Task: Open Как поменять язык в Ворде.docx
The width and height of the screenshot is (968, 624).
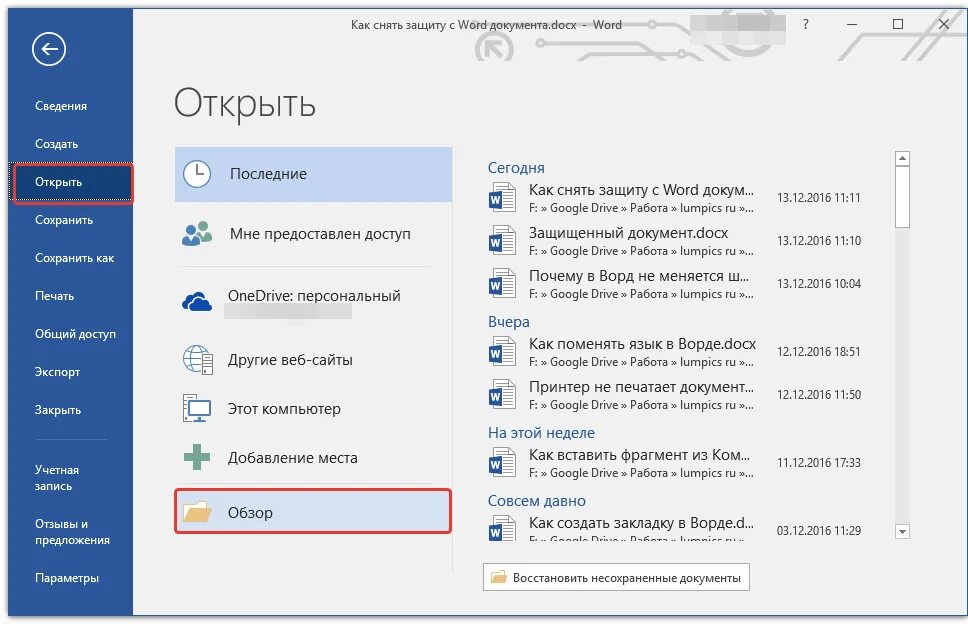Action: (642, 344)
